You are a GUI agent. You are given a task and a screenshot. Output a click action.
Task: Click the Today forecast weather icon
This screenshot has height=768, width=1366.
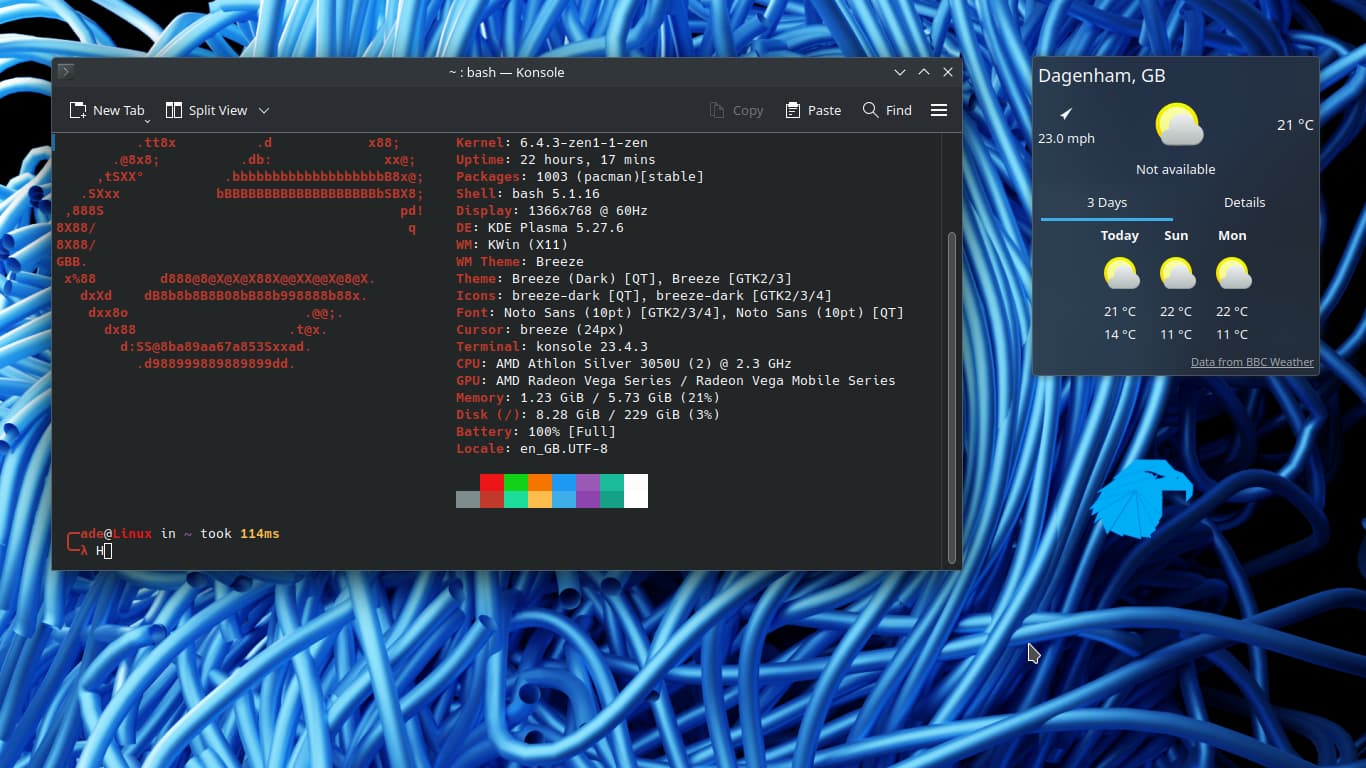pos(1121,274)
